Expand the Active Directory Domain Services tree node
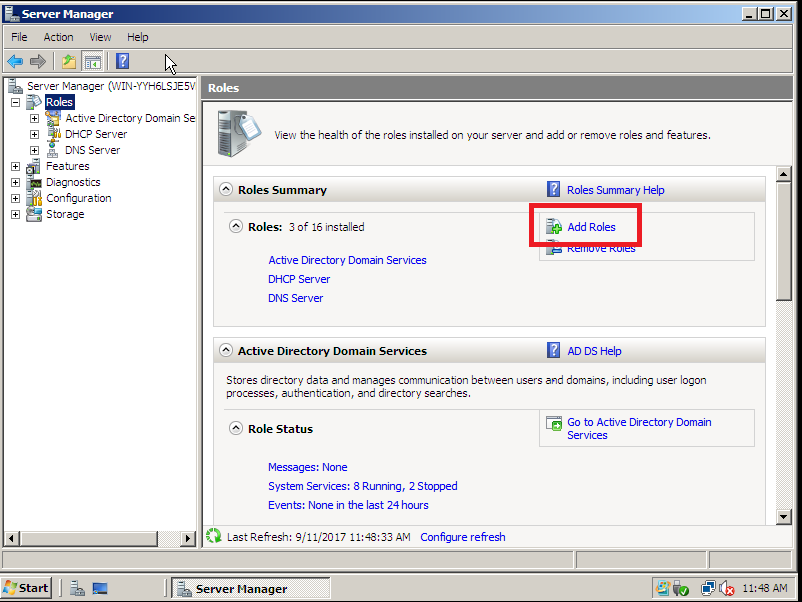The image size is (802, 602). (x=34, y=118)
